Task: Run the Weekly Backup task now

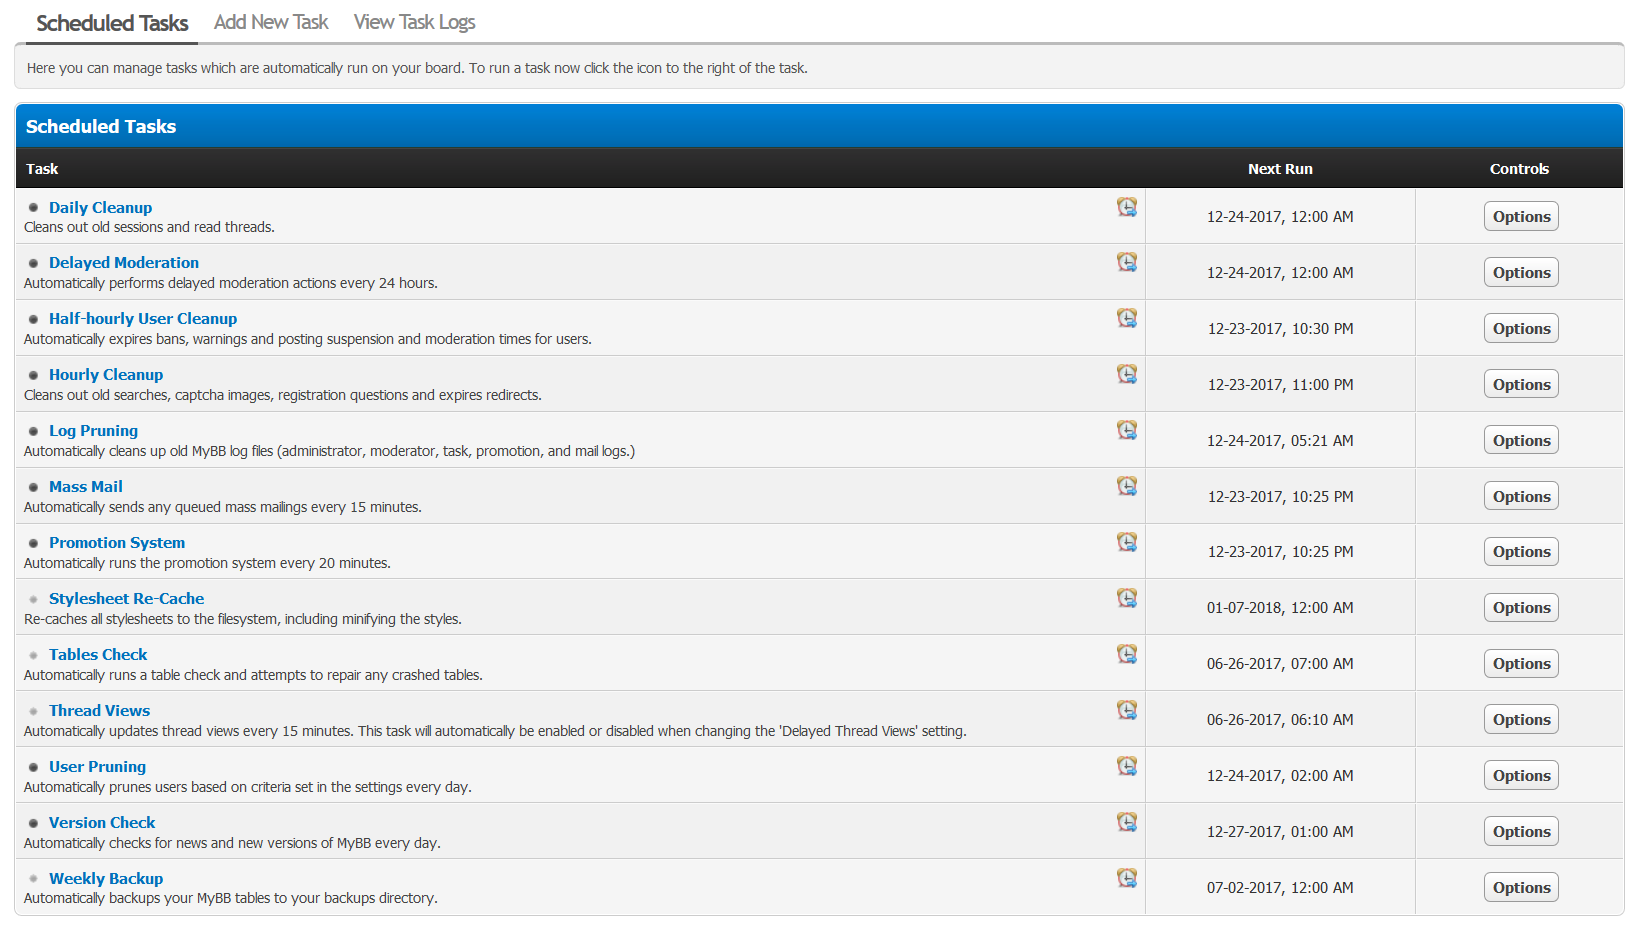Action: point(1127,878)
